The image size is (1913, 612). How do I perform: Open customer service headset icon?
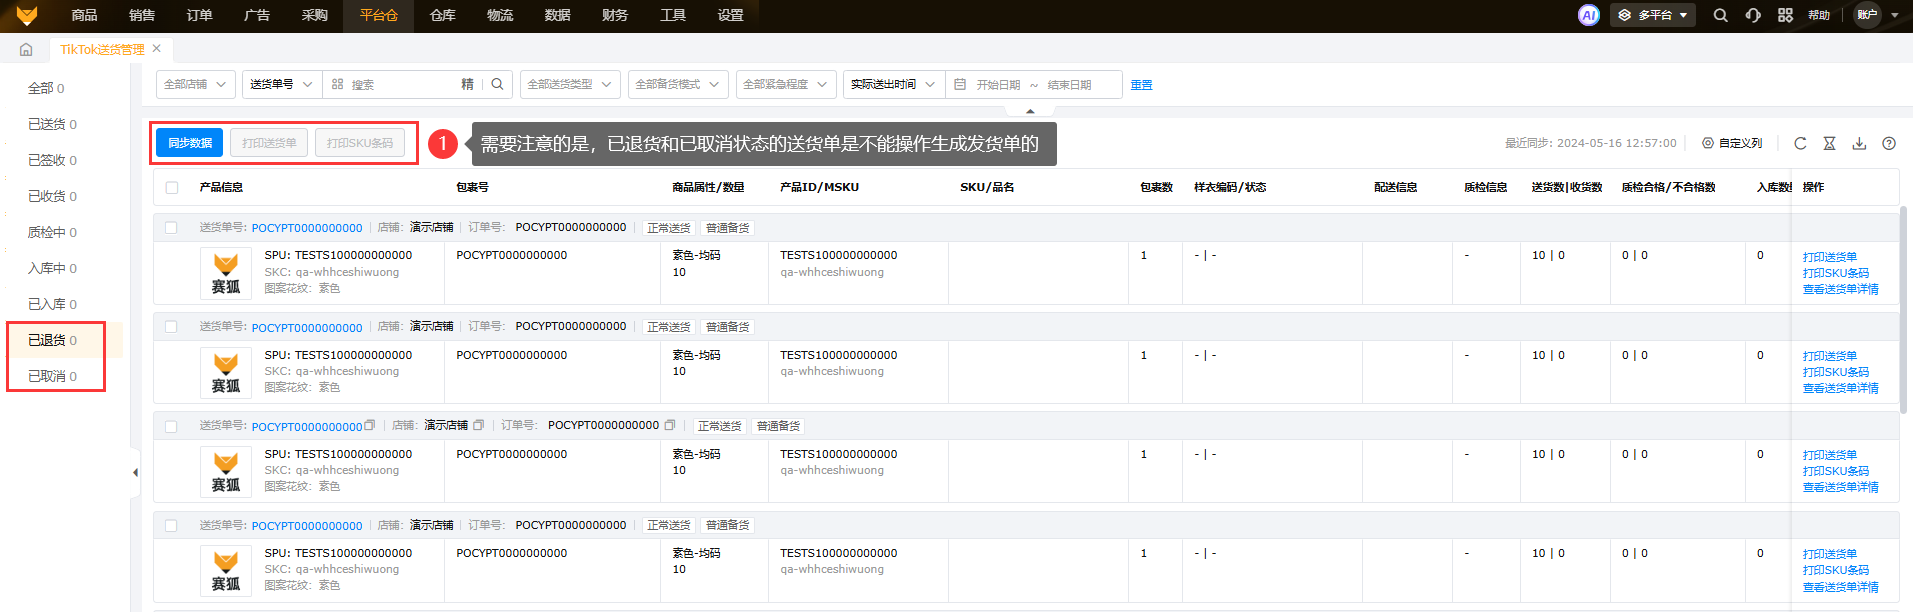point(1753,15)
